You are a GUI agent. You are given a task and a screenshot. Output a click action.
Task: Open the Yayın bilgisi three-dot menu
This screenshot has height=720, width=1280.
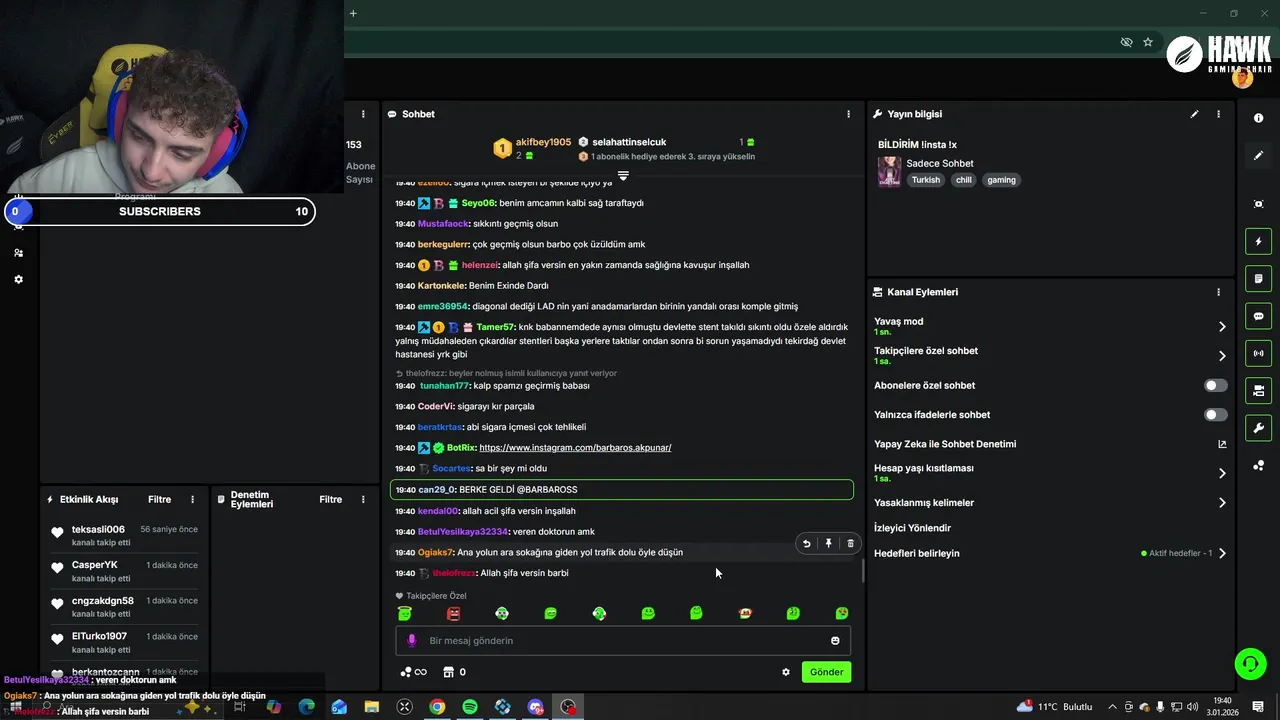[1218, 114]
